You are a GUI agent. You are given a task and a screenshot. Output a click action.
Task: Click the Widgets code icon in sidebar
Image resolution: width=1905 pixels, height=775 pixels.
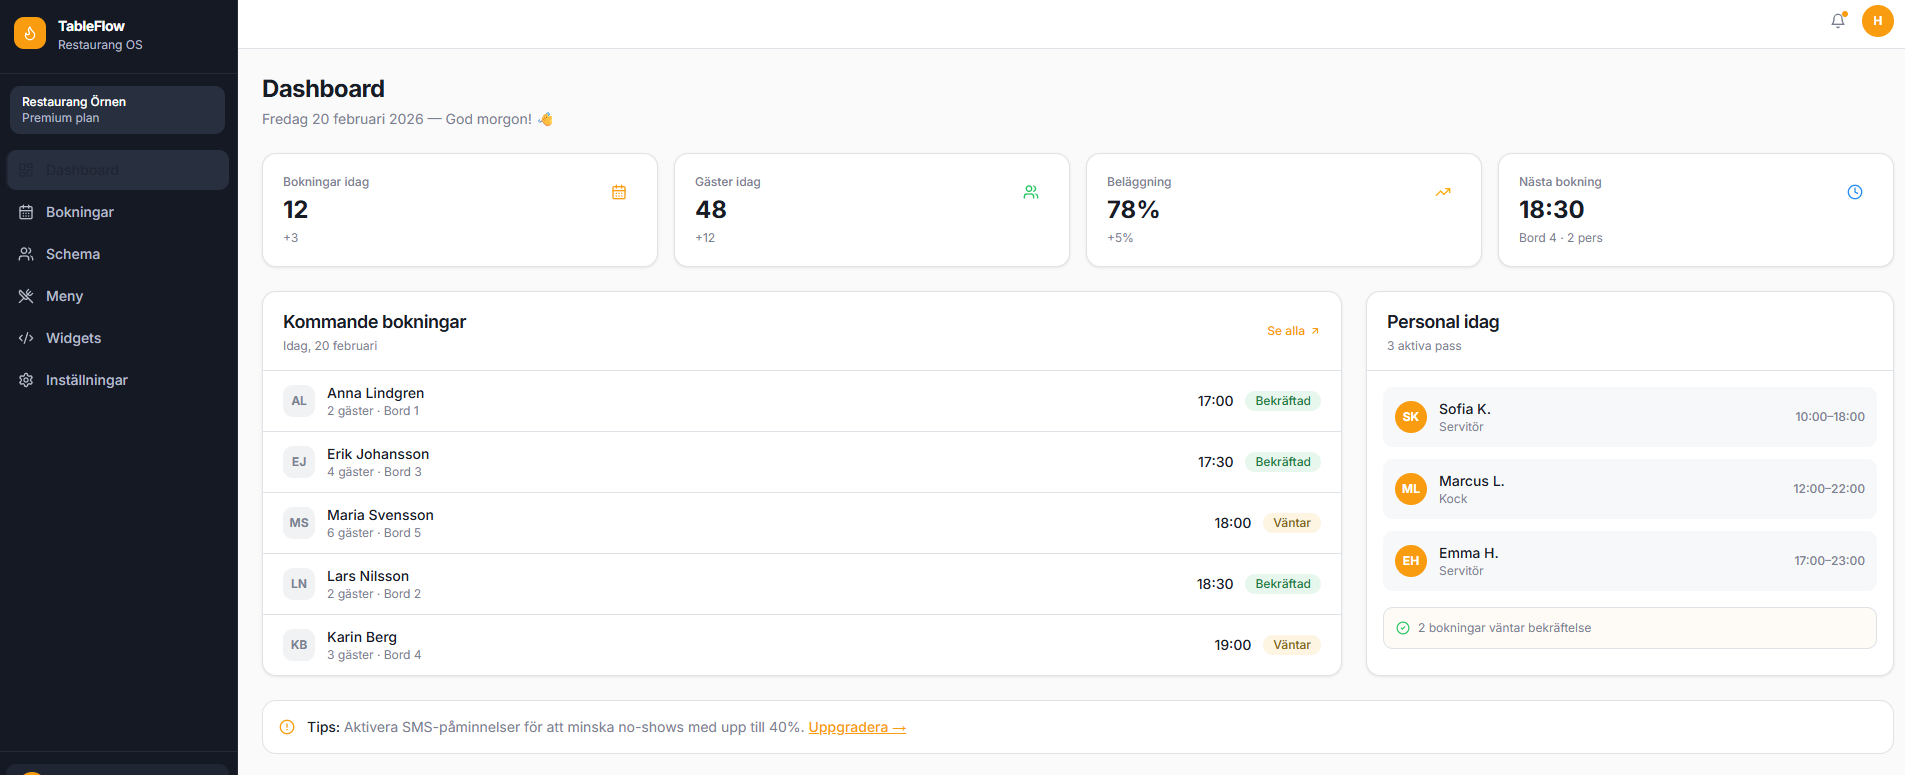26,338
